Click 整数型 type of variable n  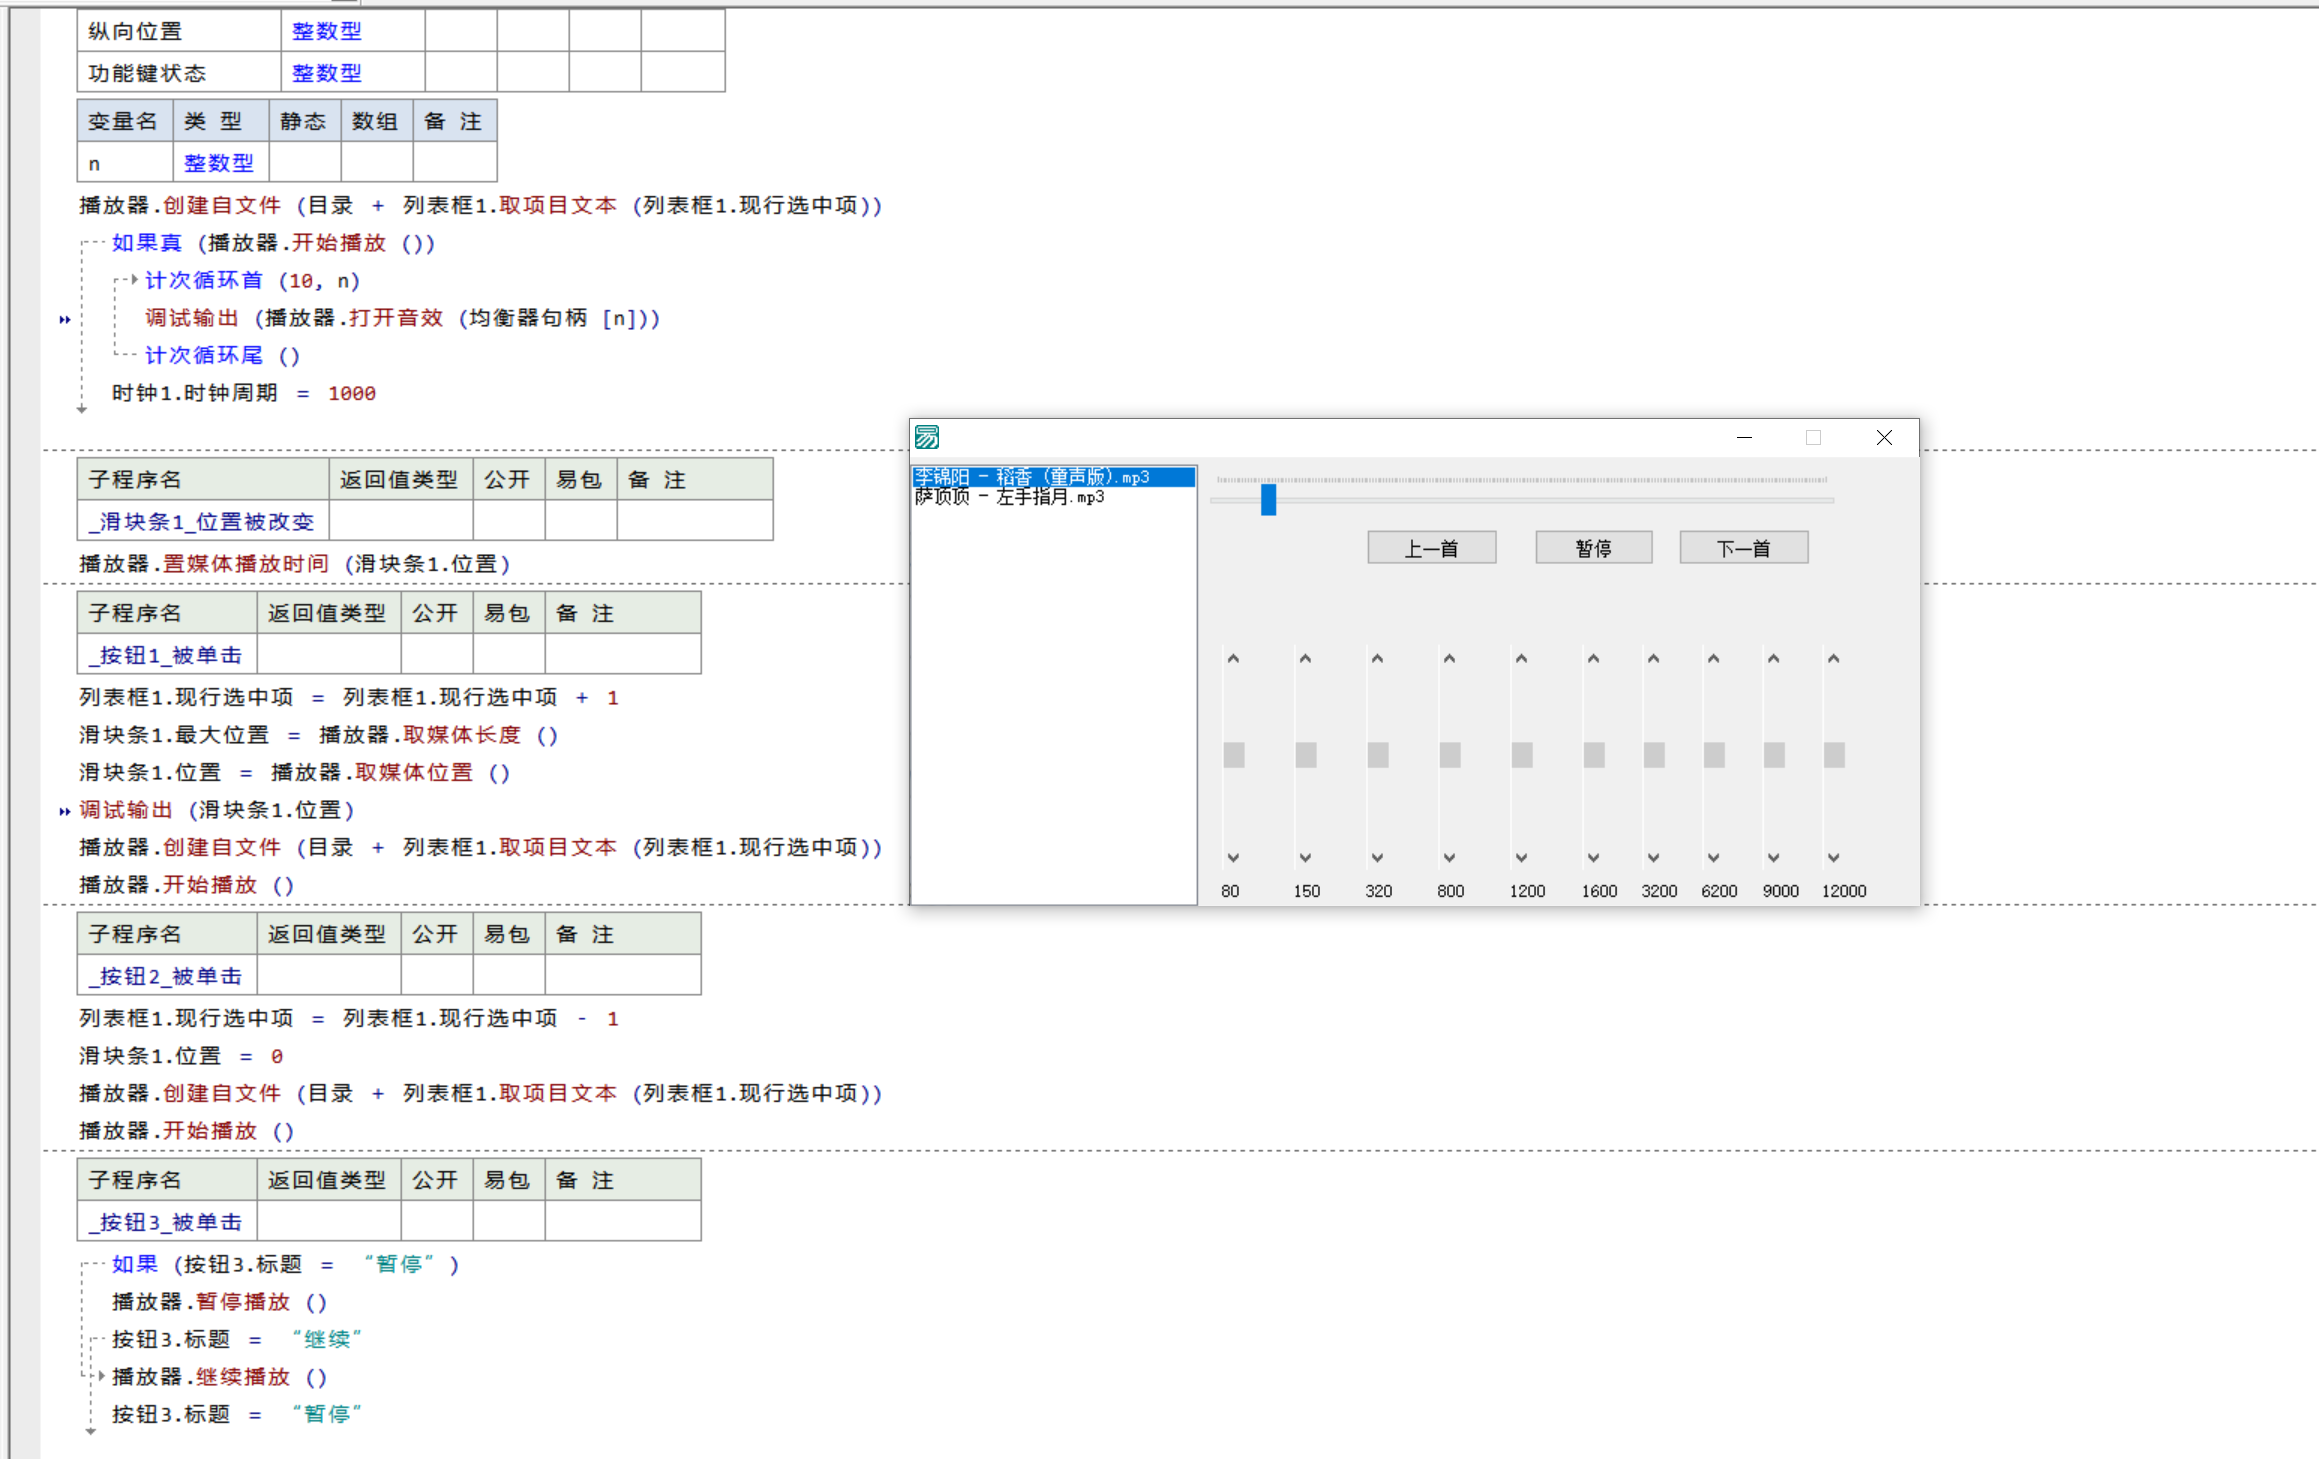(219, 163)
